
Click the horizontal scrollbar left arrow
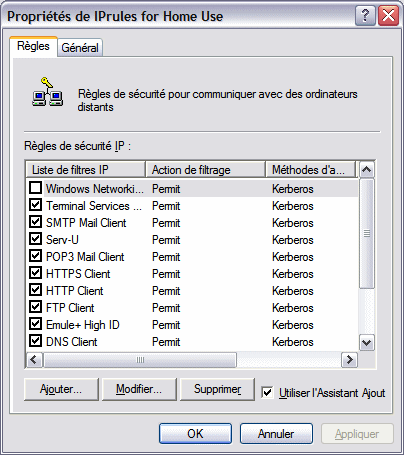pyautogui.click(x=34, y=360)
